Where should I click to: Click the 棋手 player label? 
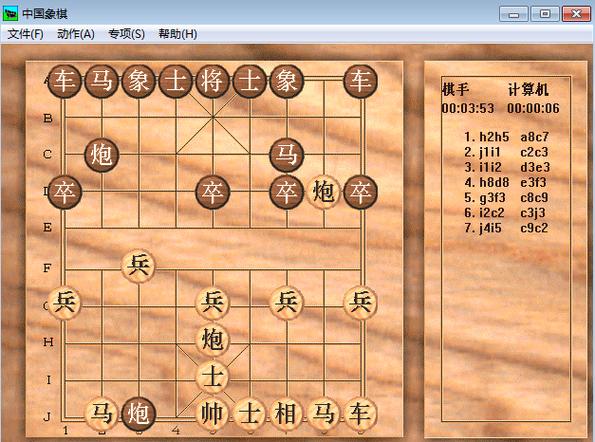[x=456, y=90]
